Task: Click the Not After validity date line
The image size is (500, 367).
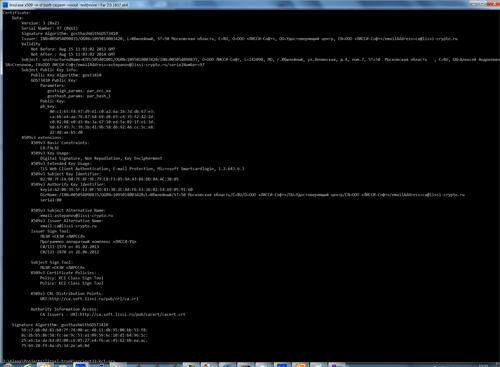Action: point(73,54)
